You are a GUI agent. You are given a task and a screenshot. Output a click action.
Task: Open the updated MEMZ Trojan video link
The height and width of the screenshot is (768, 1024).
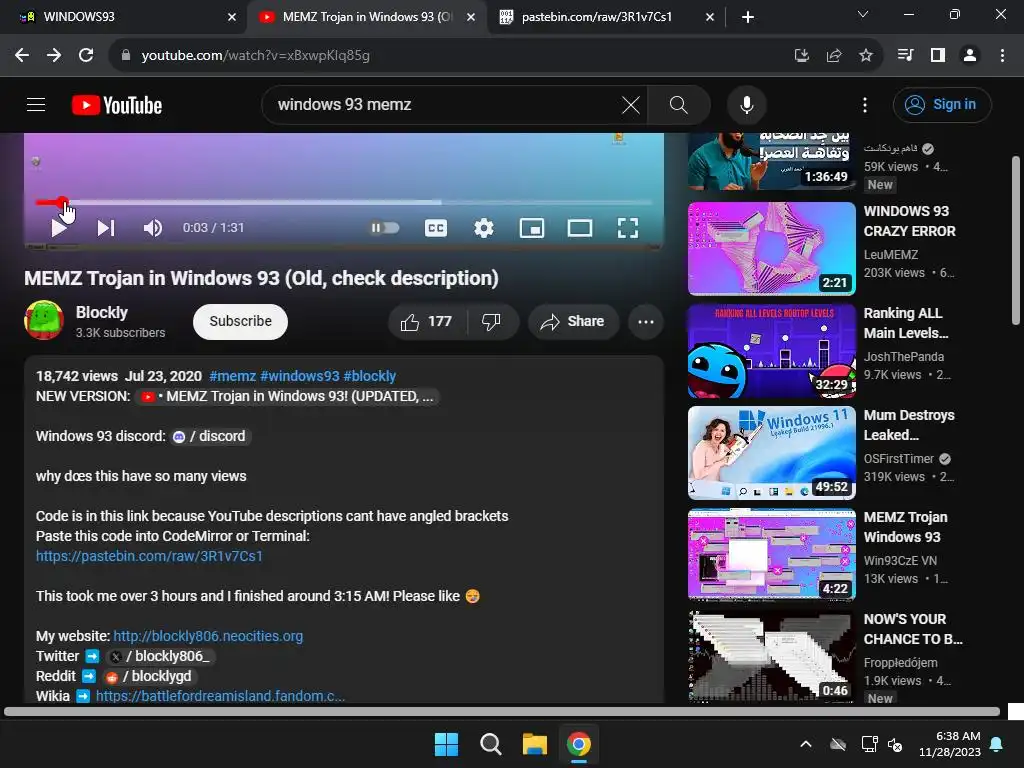[x=287, y=396]
